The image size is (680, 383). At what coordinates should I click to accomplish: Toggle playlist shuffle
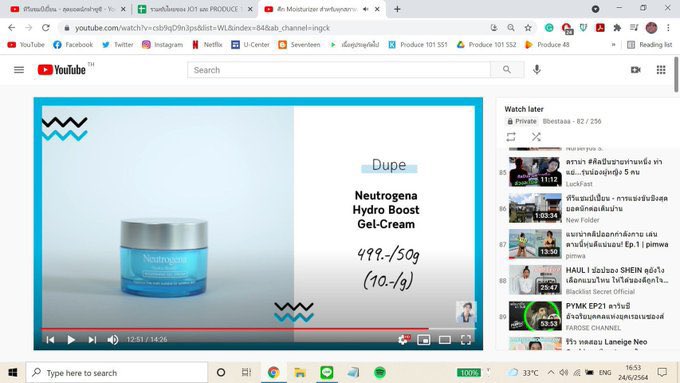[x=536, y=137]
